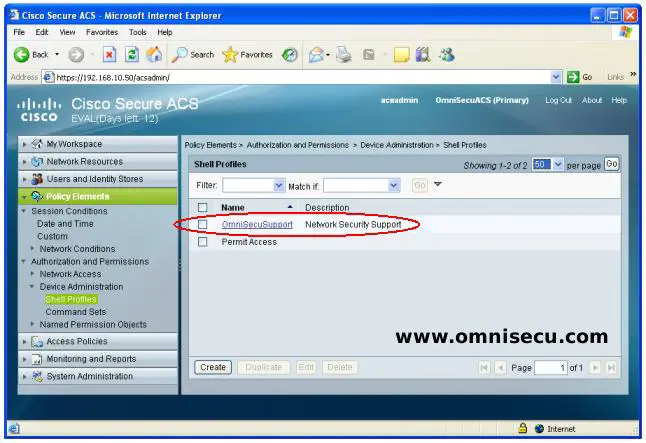Click the Network Resources icon
Screen dimensions: 646x443
coord(37,162)
